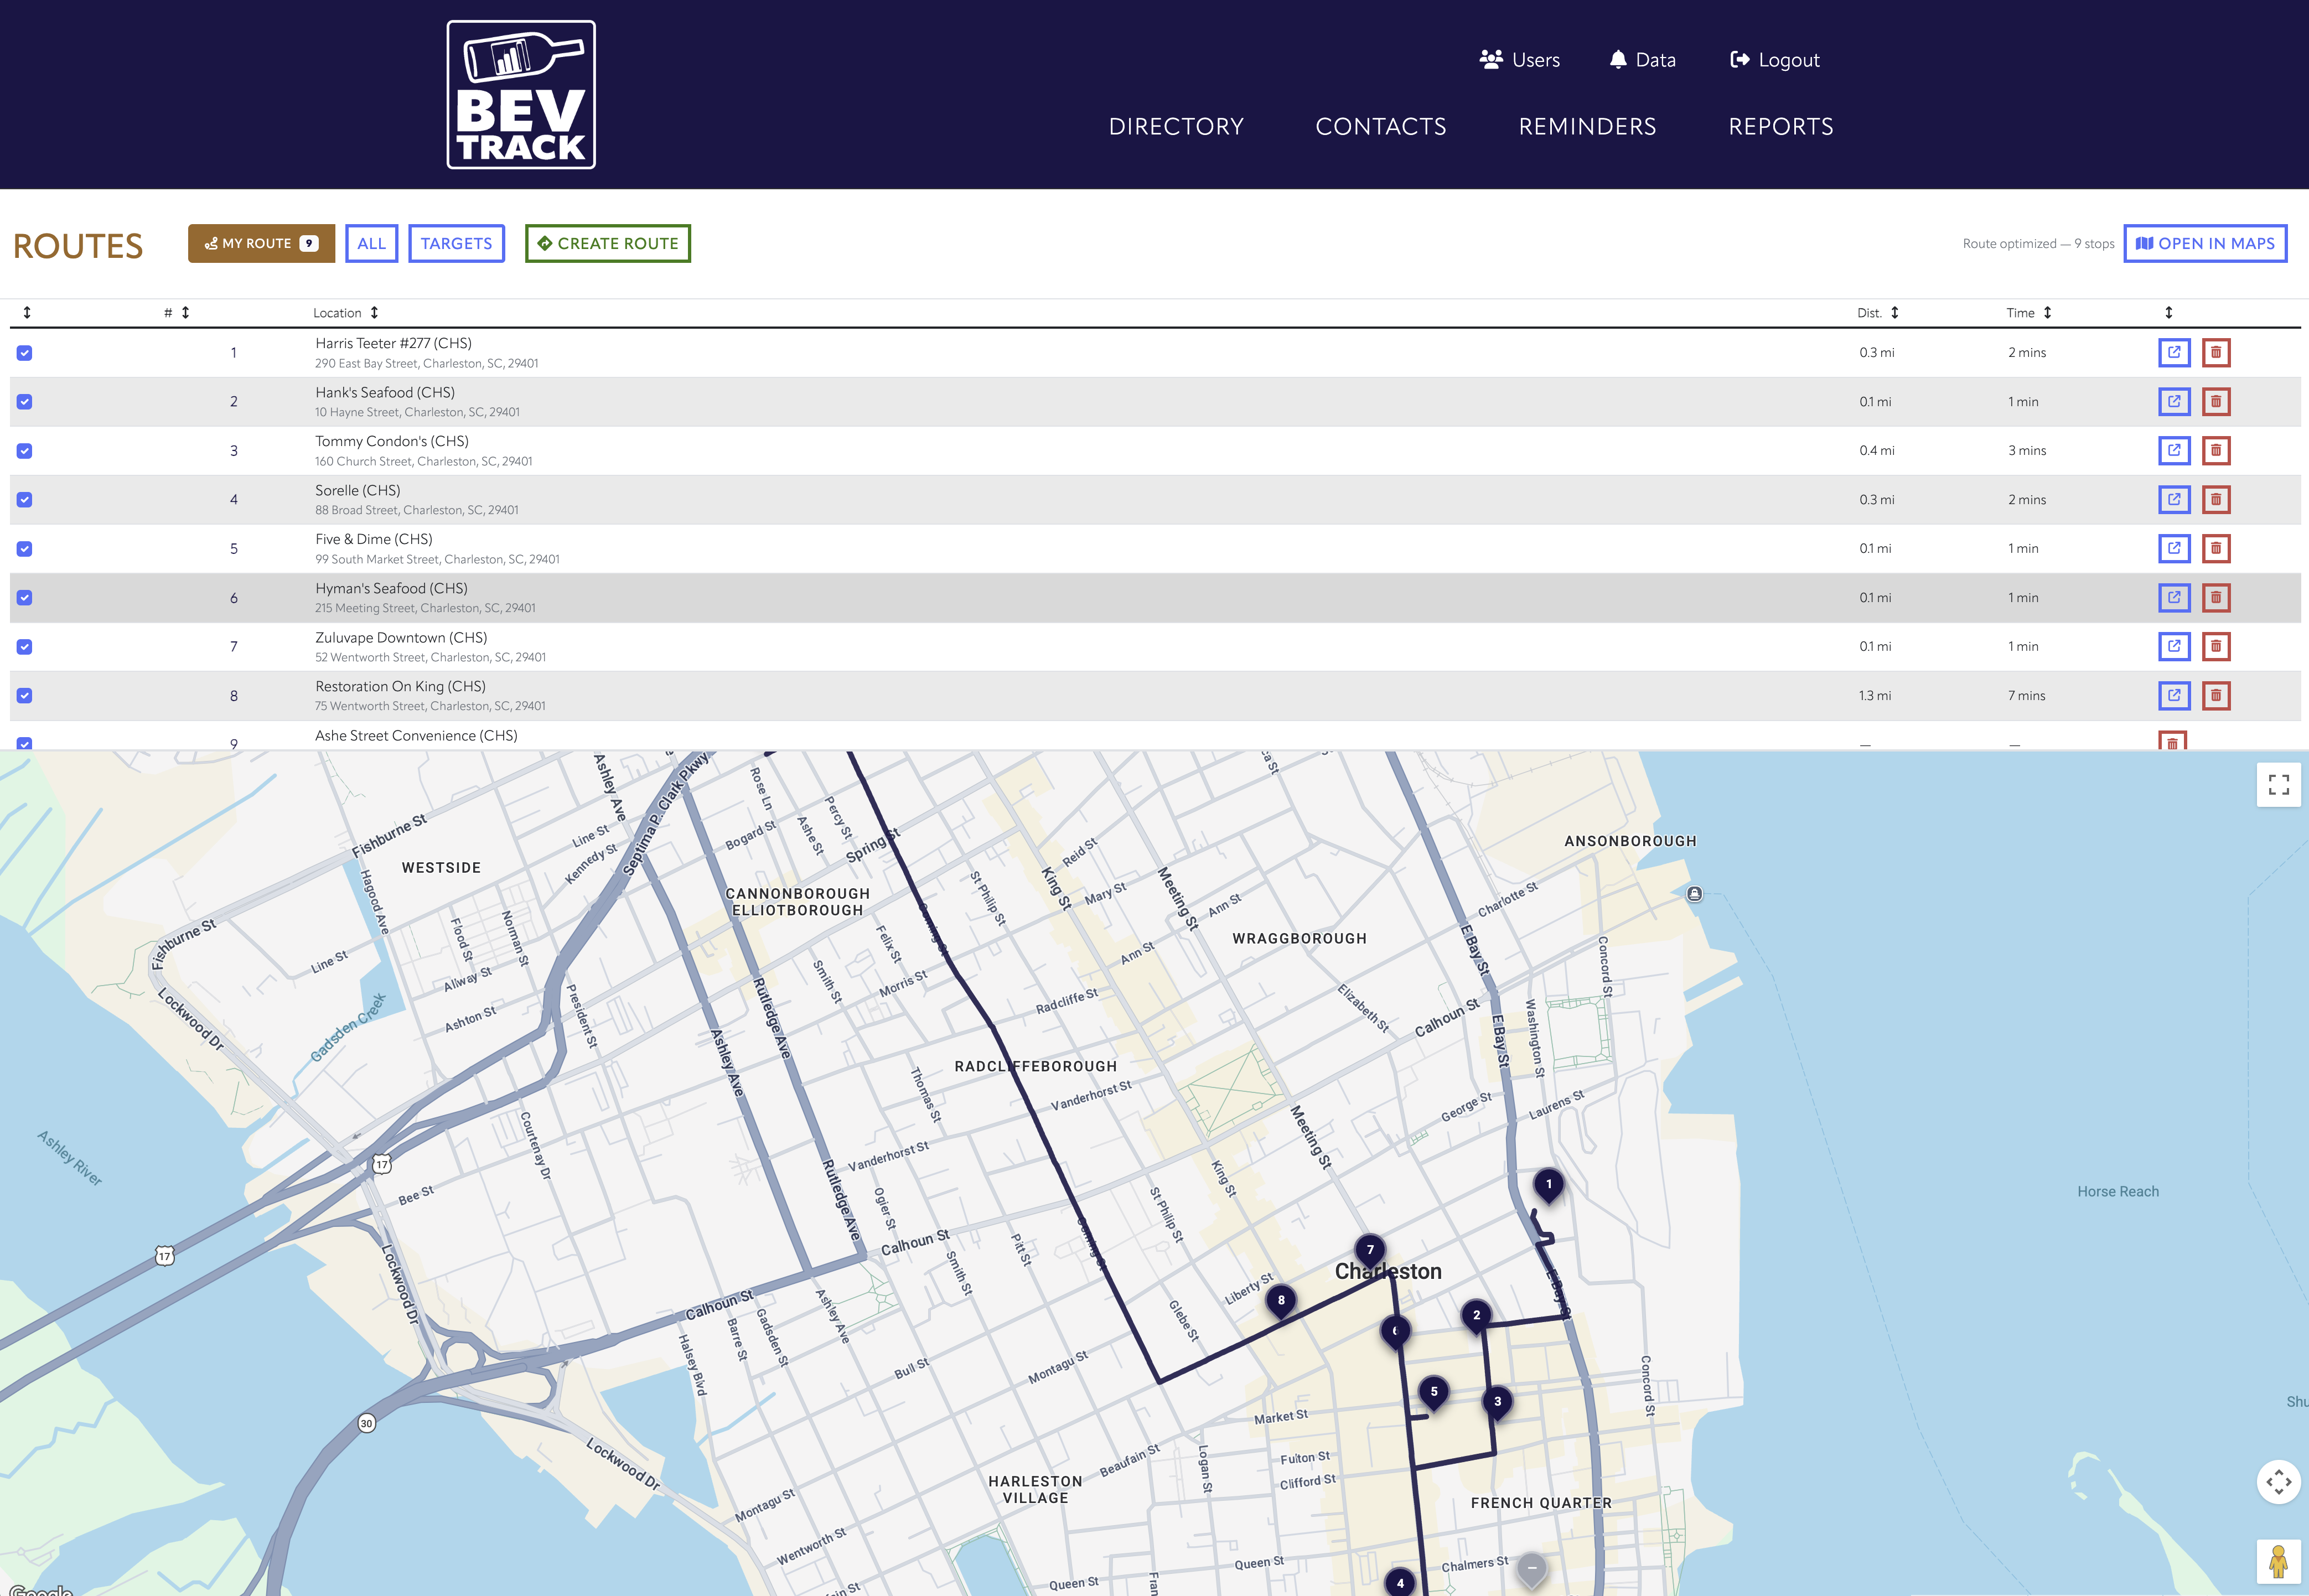
Task: Toggle fullscreen view on the map
Action: [x=2278, y=785]
